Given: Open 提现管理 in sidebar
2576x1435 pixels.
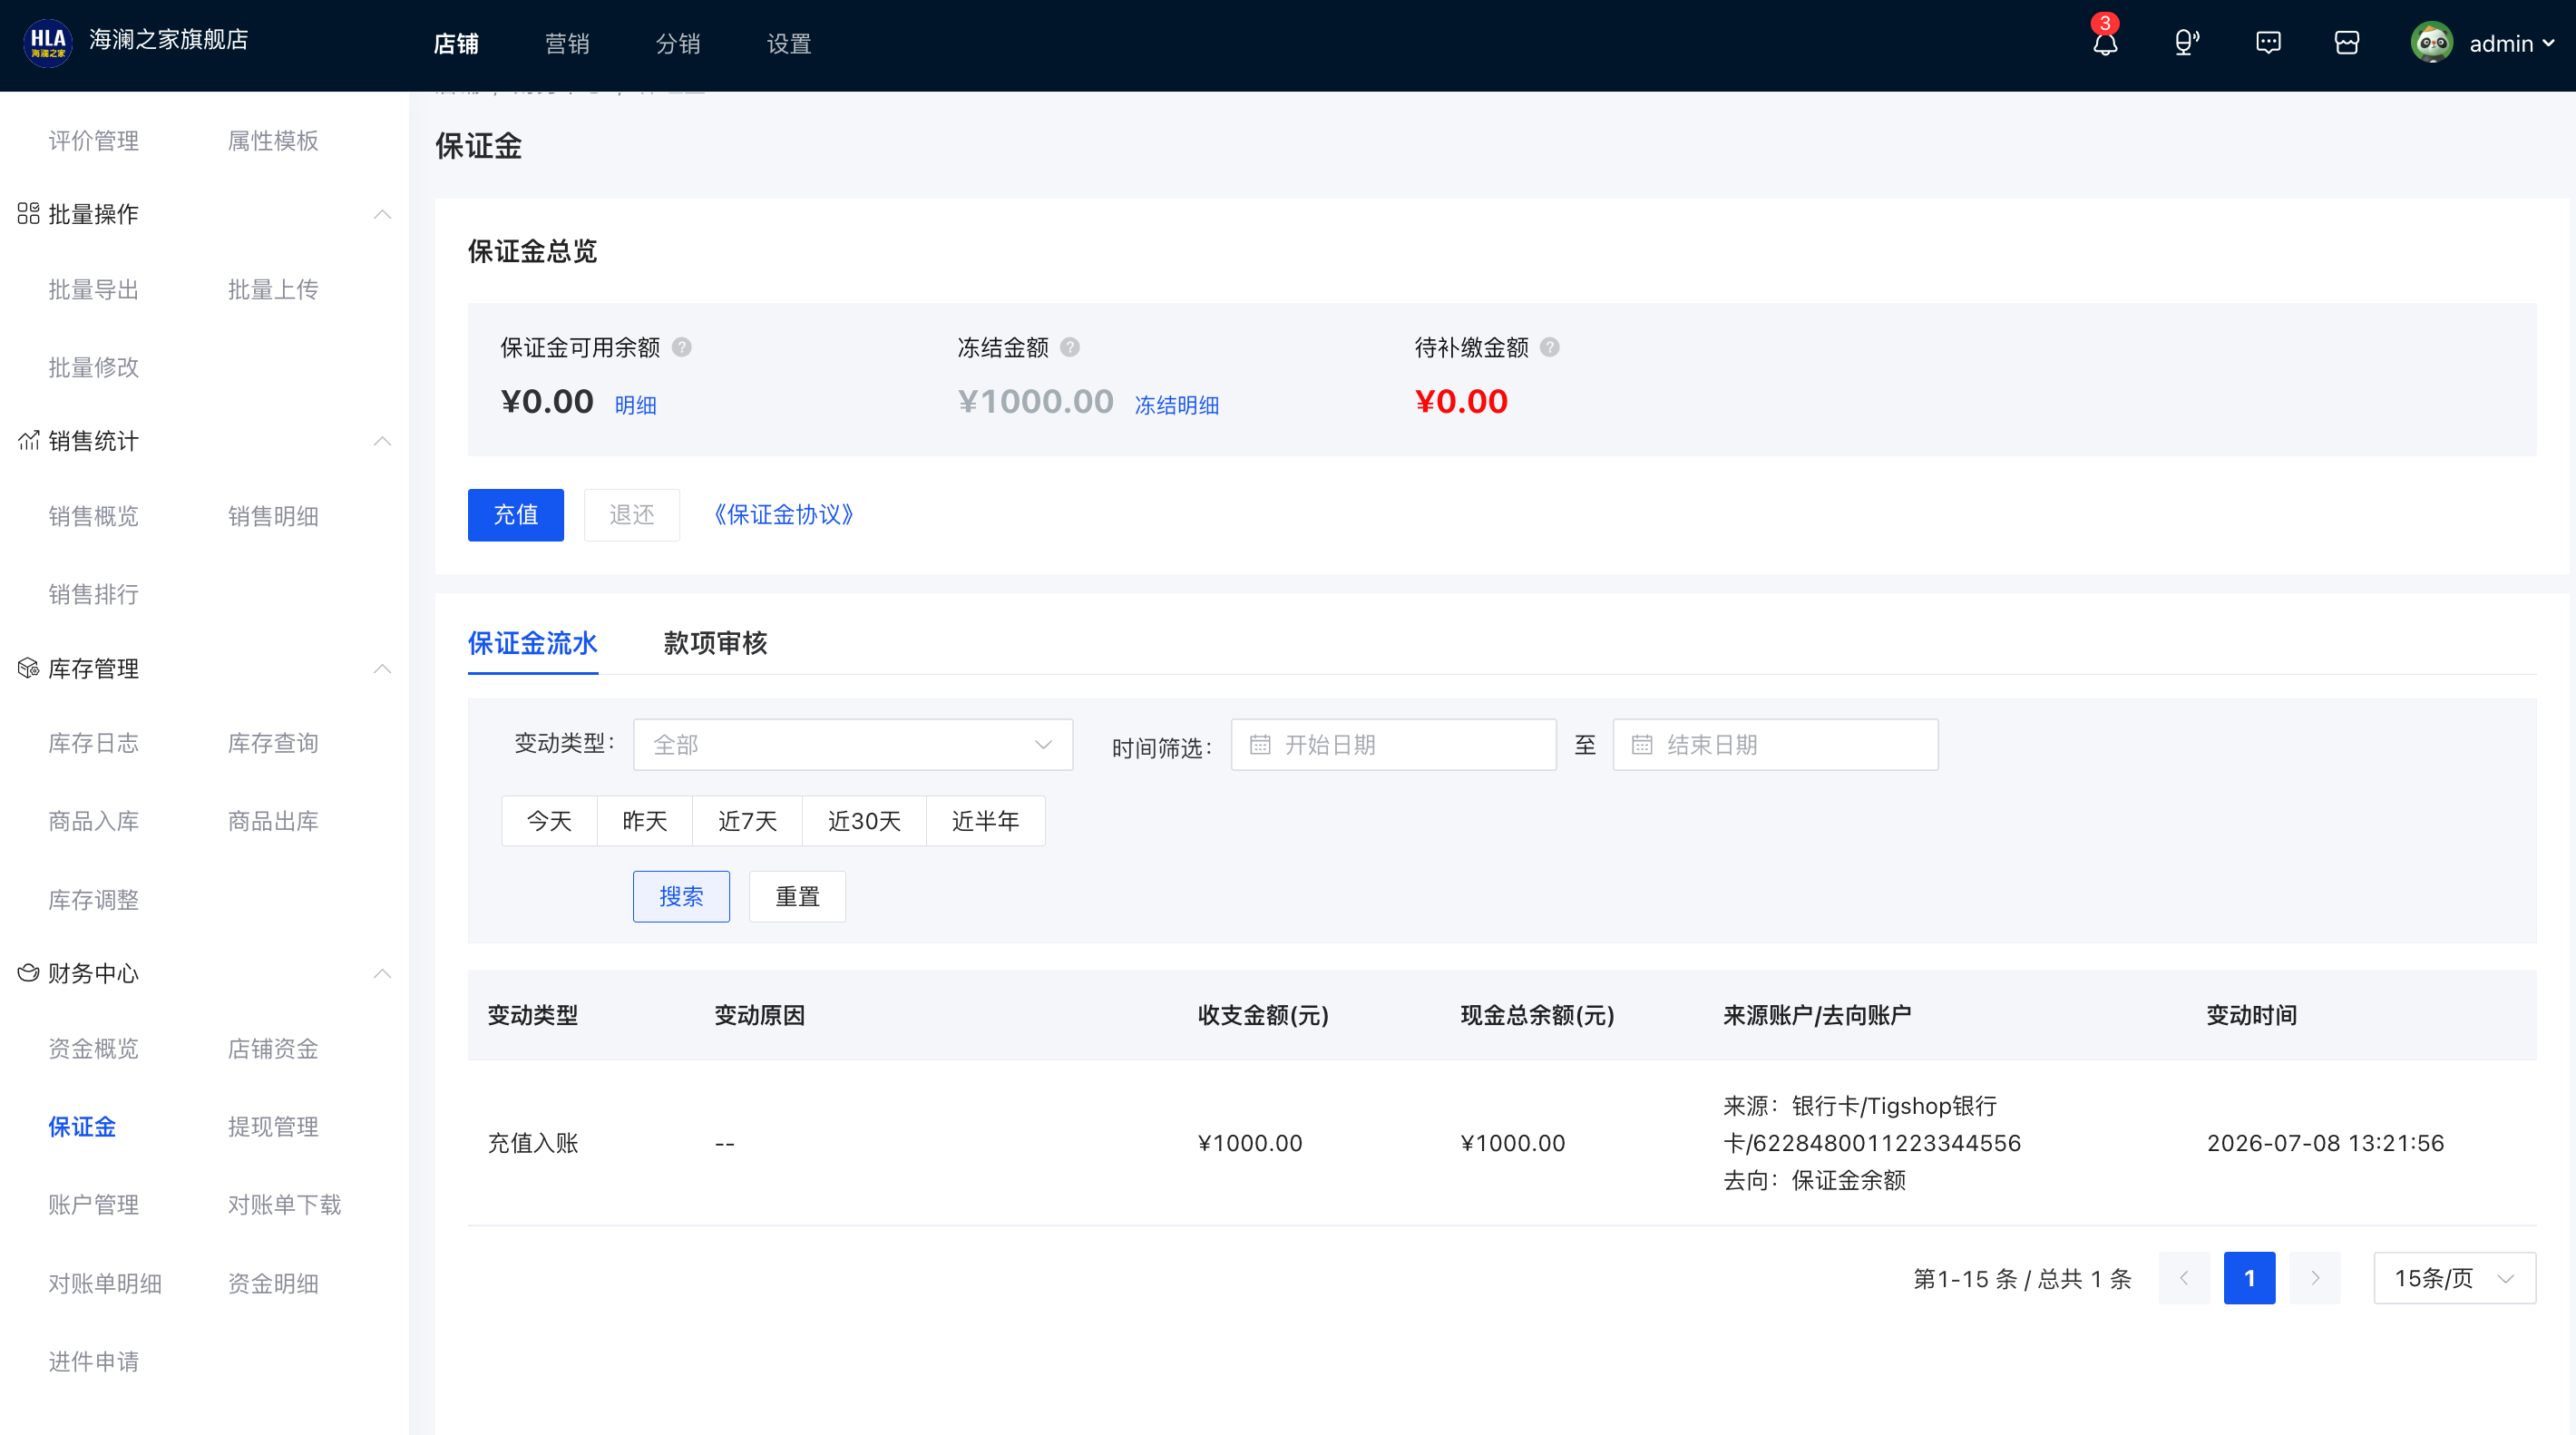Looking at the screenshot, I should pos(273,1127).
